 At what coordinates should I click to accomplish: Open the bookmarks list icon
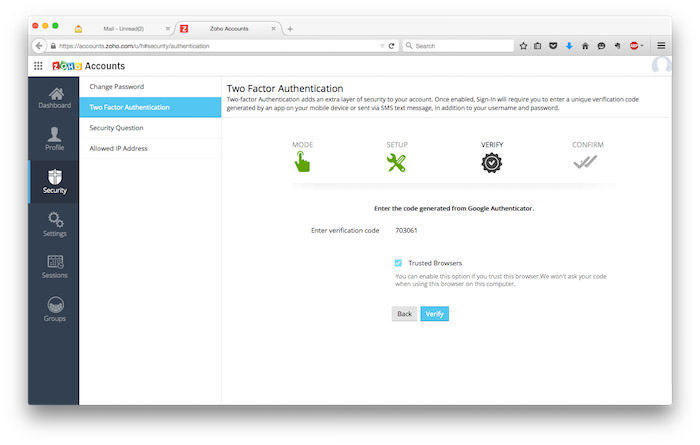click(x=538, y=46)
